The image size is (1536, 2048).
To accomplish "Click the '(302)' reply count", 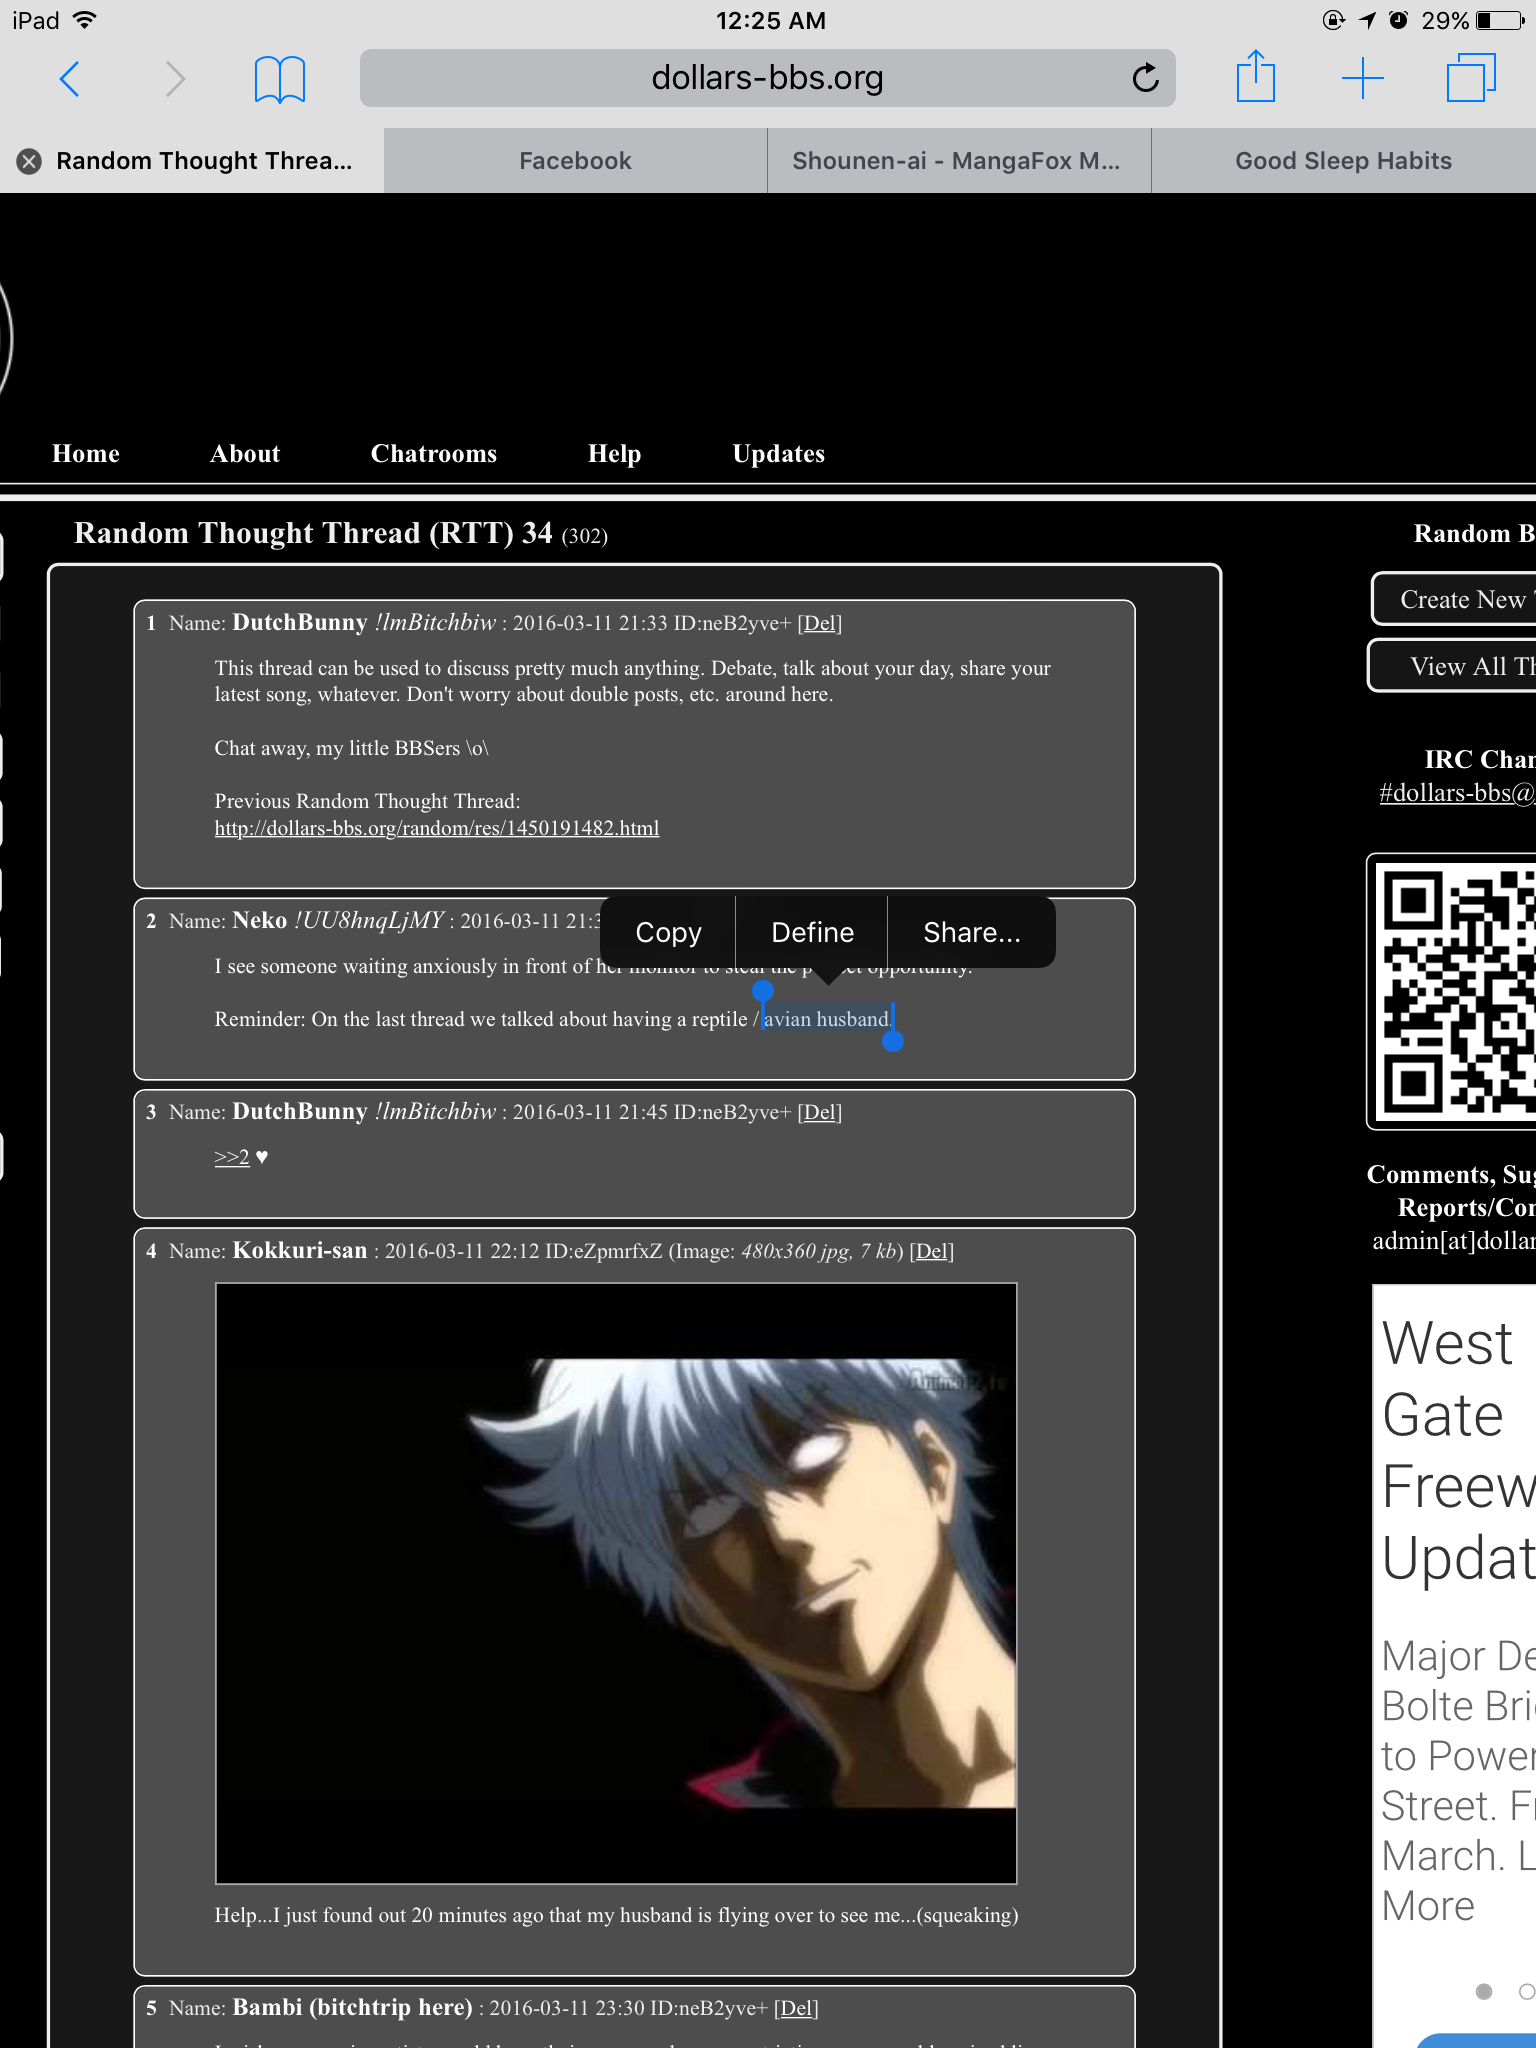I will tap(585, 536).
